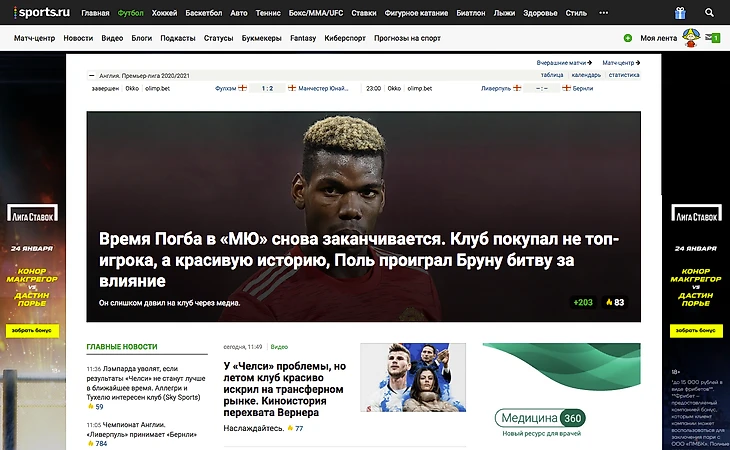
Task: Click right banner забрать бонус button
Action: click(696, 330)
